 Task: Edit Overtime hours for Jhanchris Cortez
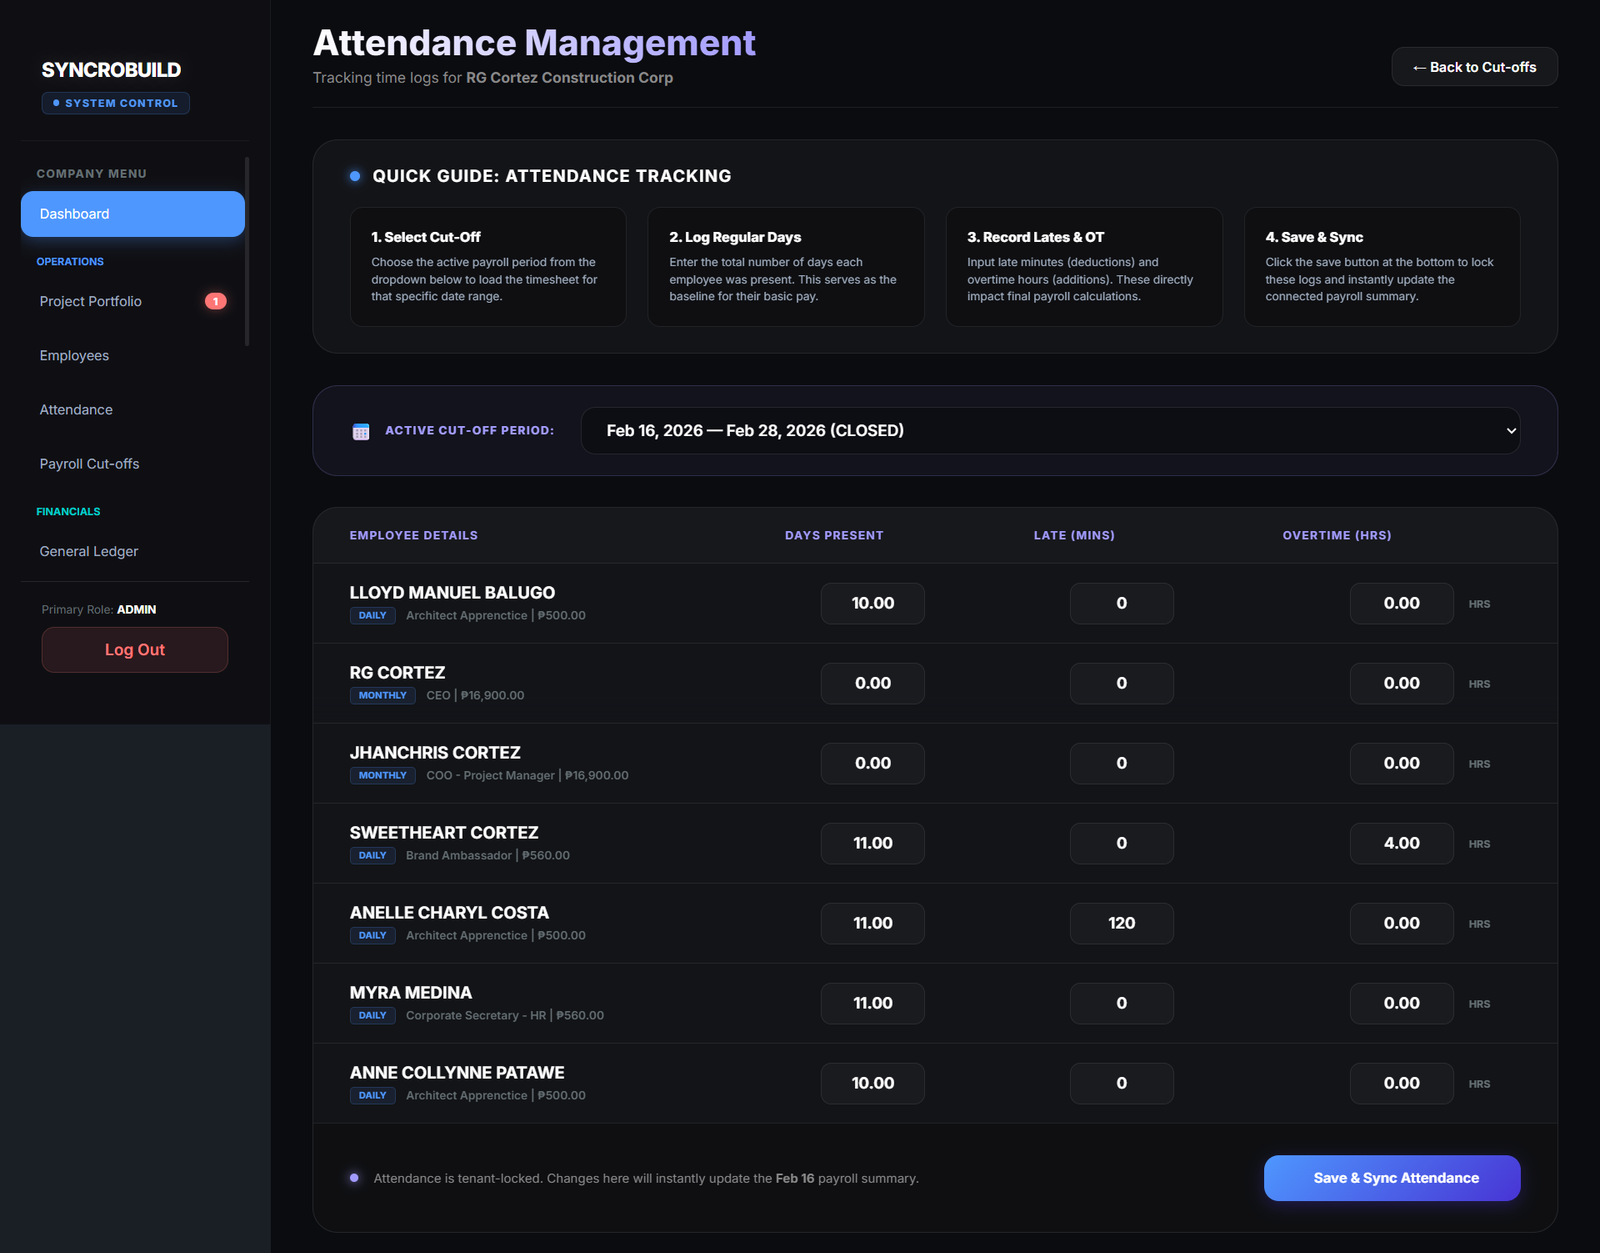click(1402, 763)
